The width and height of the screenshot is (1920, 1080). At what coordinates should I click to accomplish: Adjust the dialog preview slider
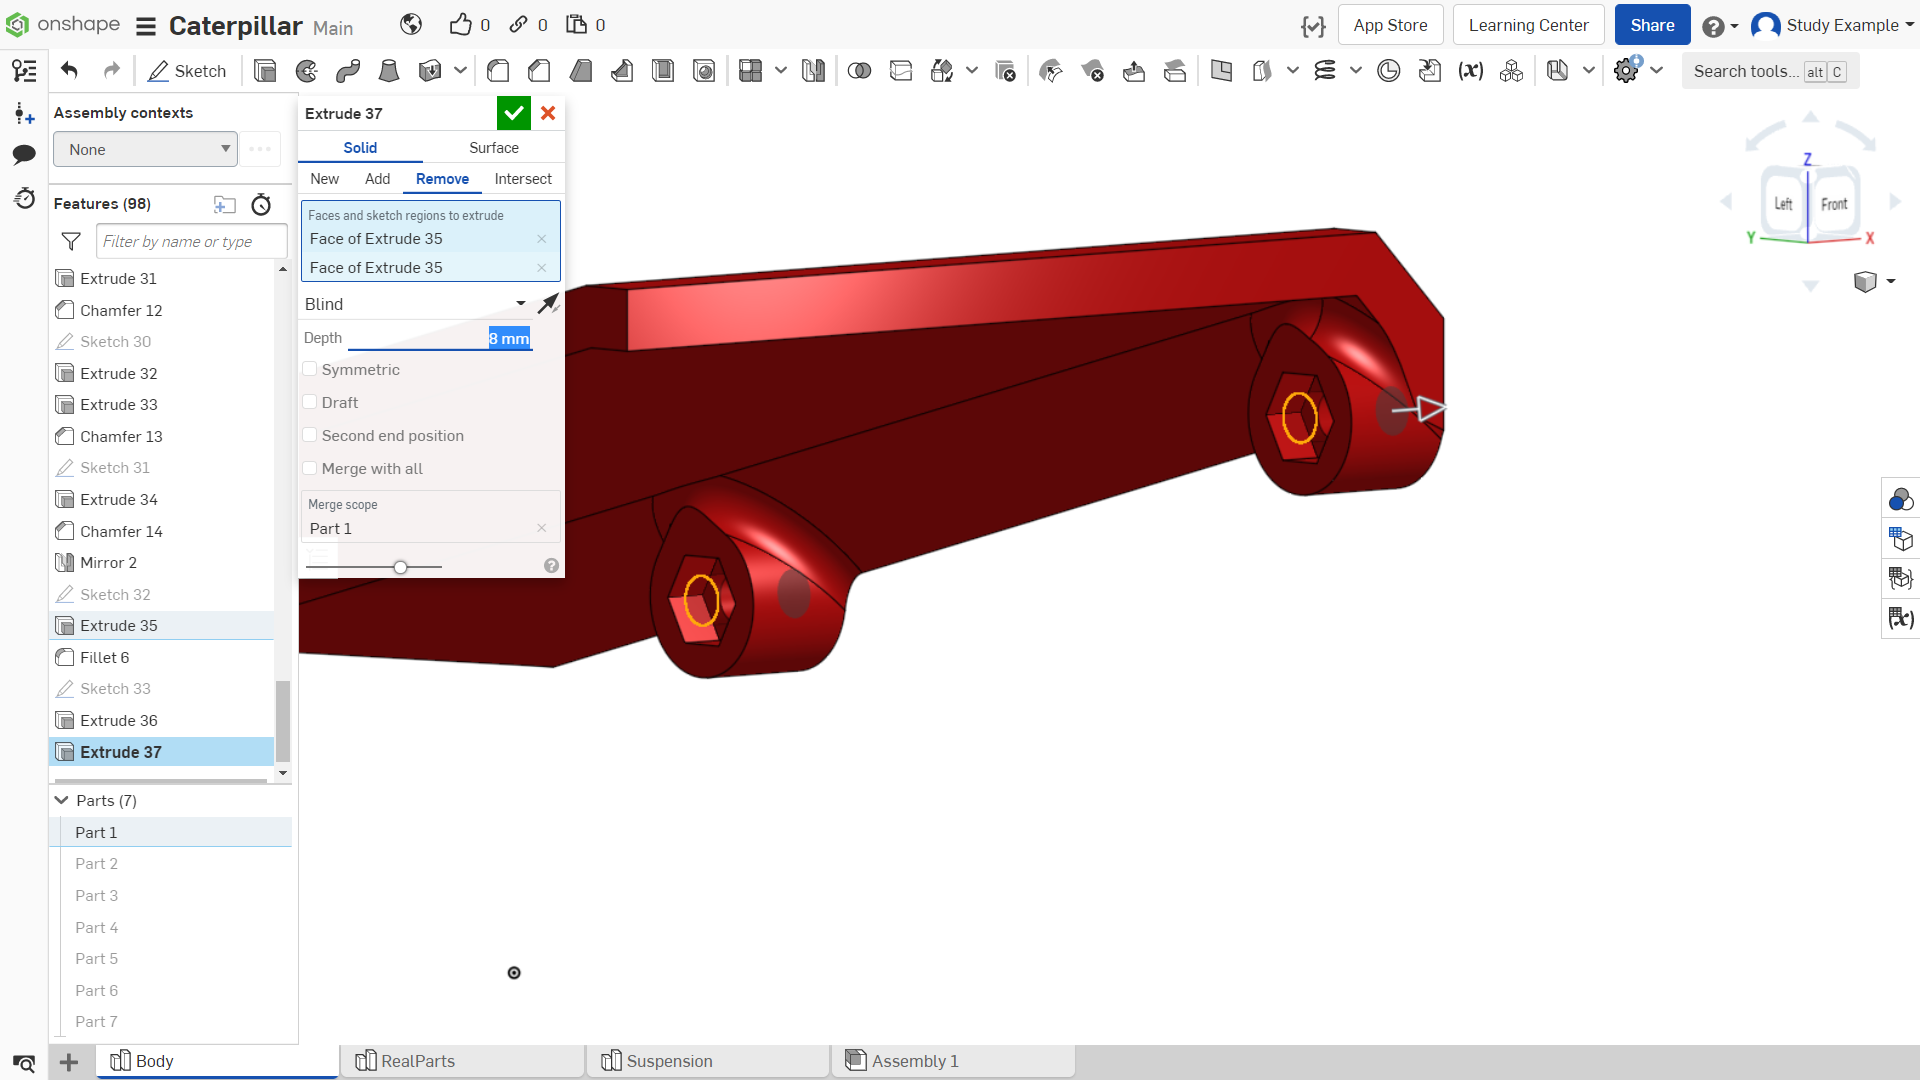tap(400, 567)
